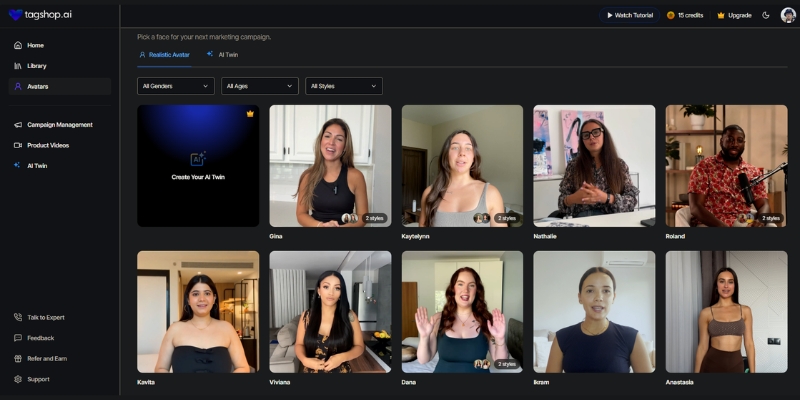Go to Library in sidebar
This screenshot has width=800, height=400.
pyautogui.click(x=36, y=66)
